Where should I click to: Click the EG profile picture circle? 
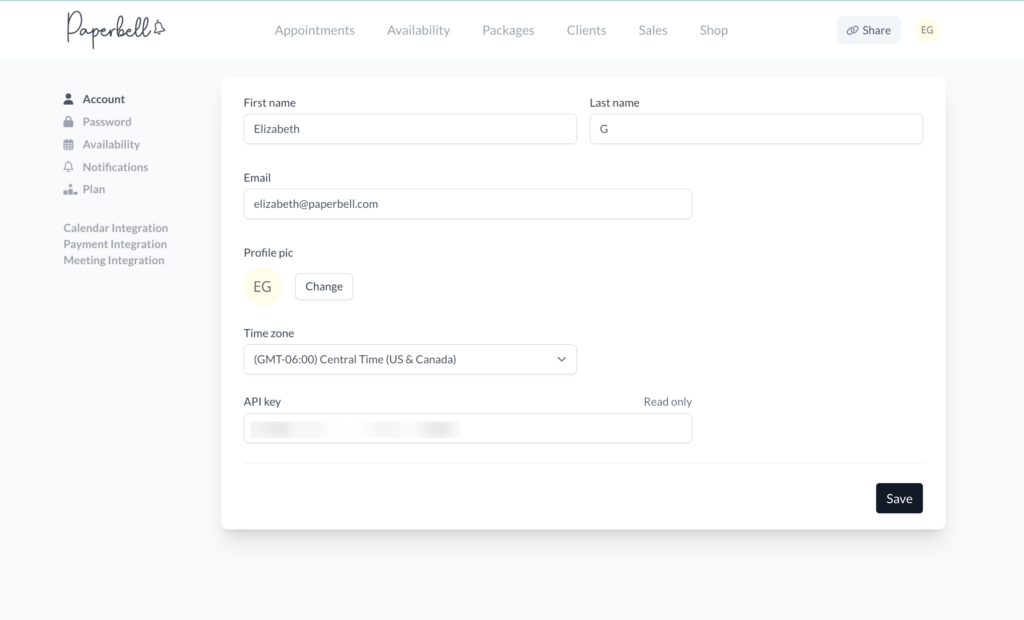pyautogui.click(x=263, y=287)
